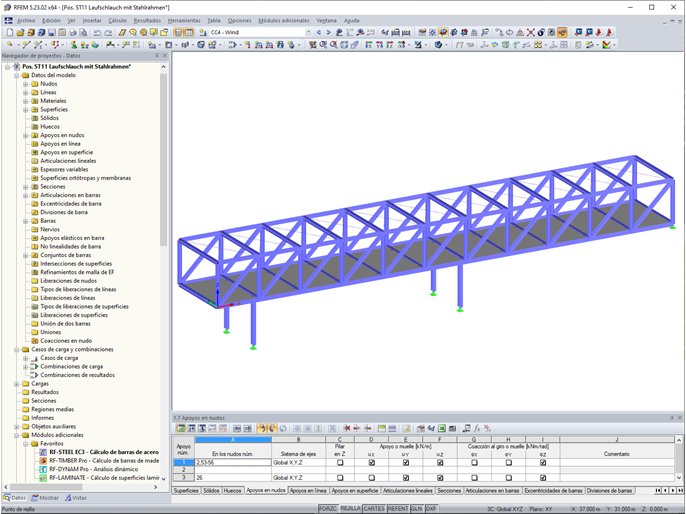Click the New node tool icon
Screen dimensions: 686x514
10,44
